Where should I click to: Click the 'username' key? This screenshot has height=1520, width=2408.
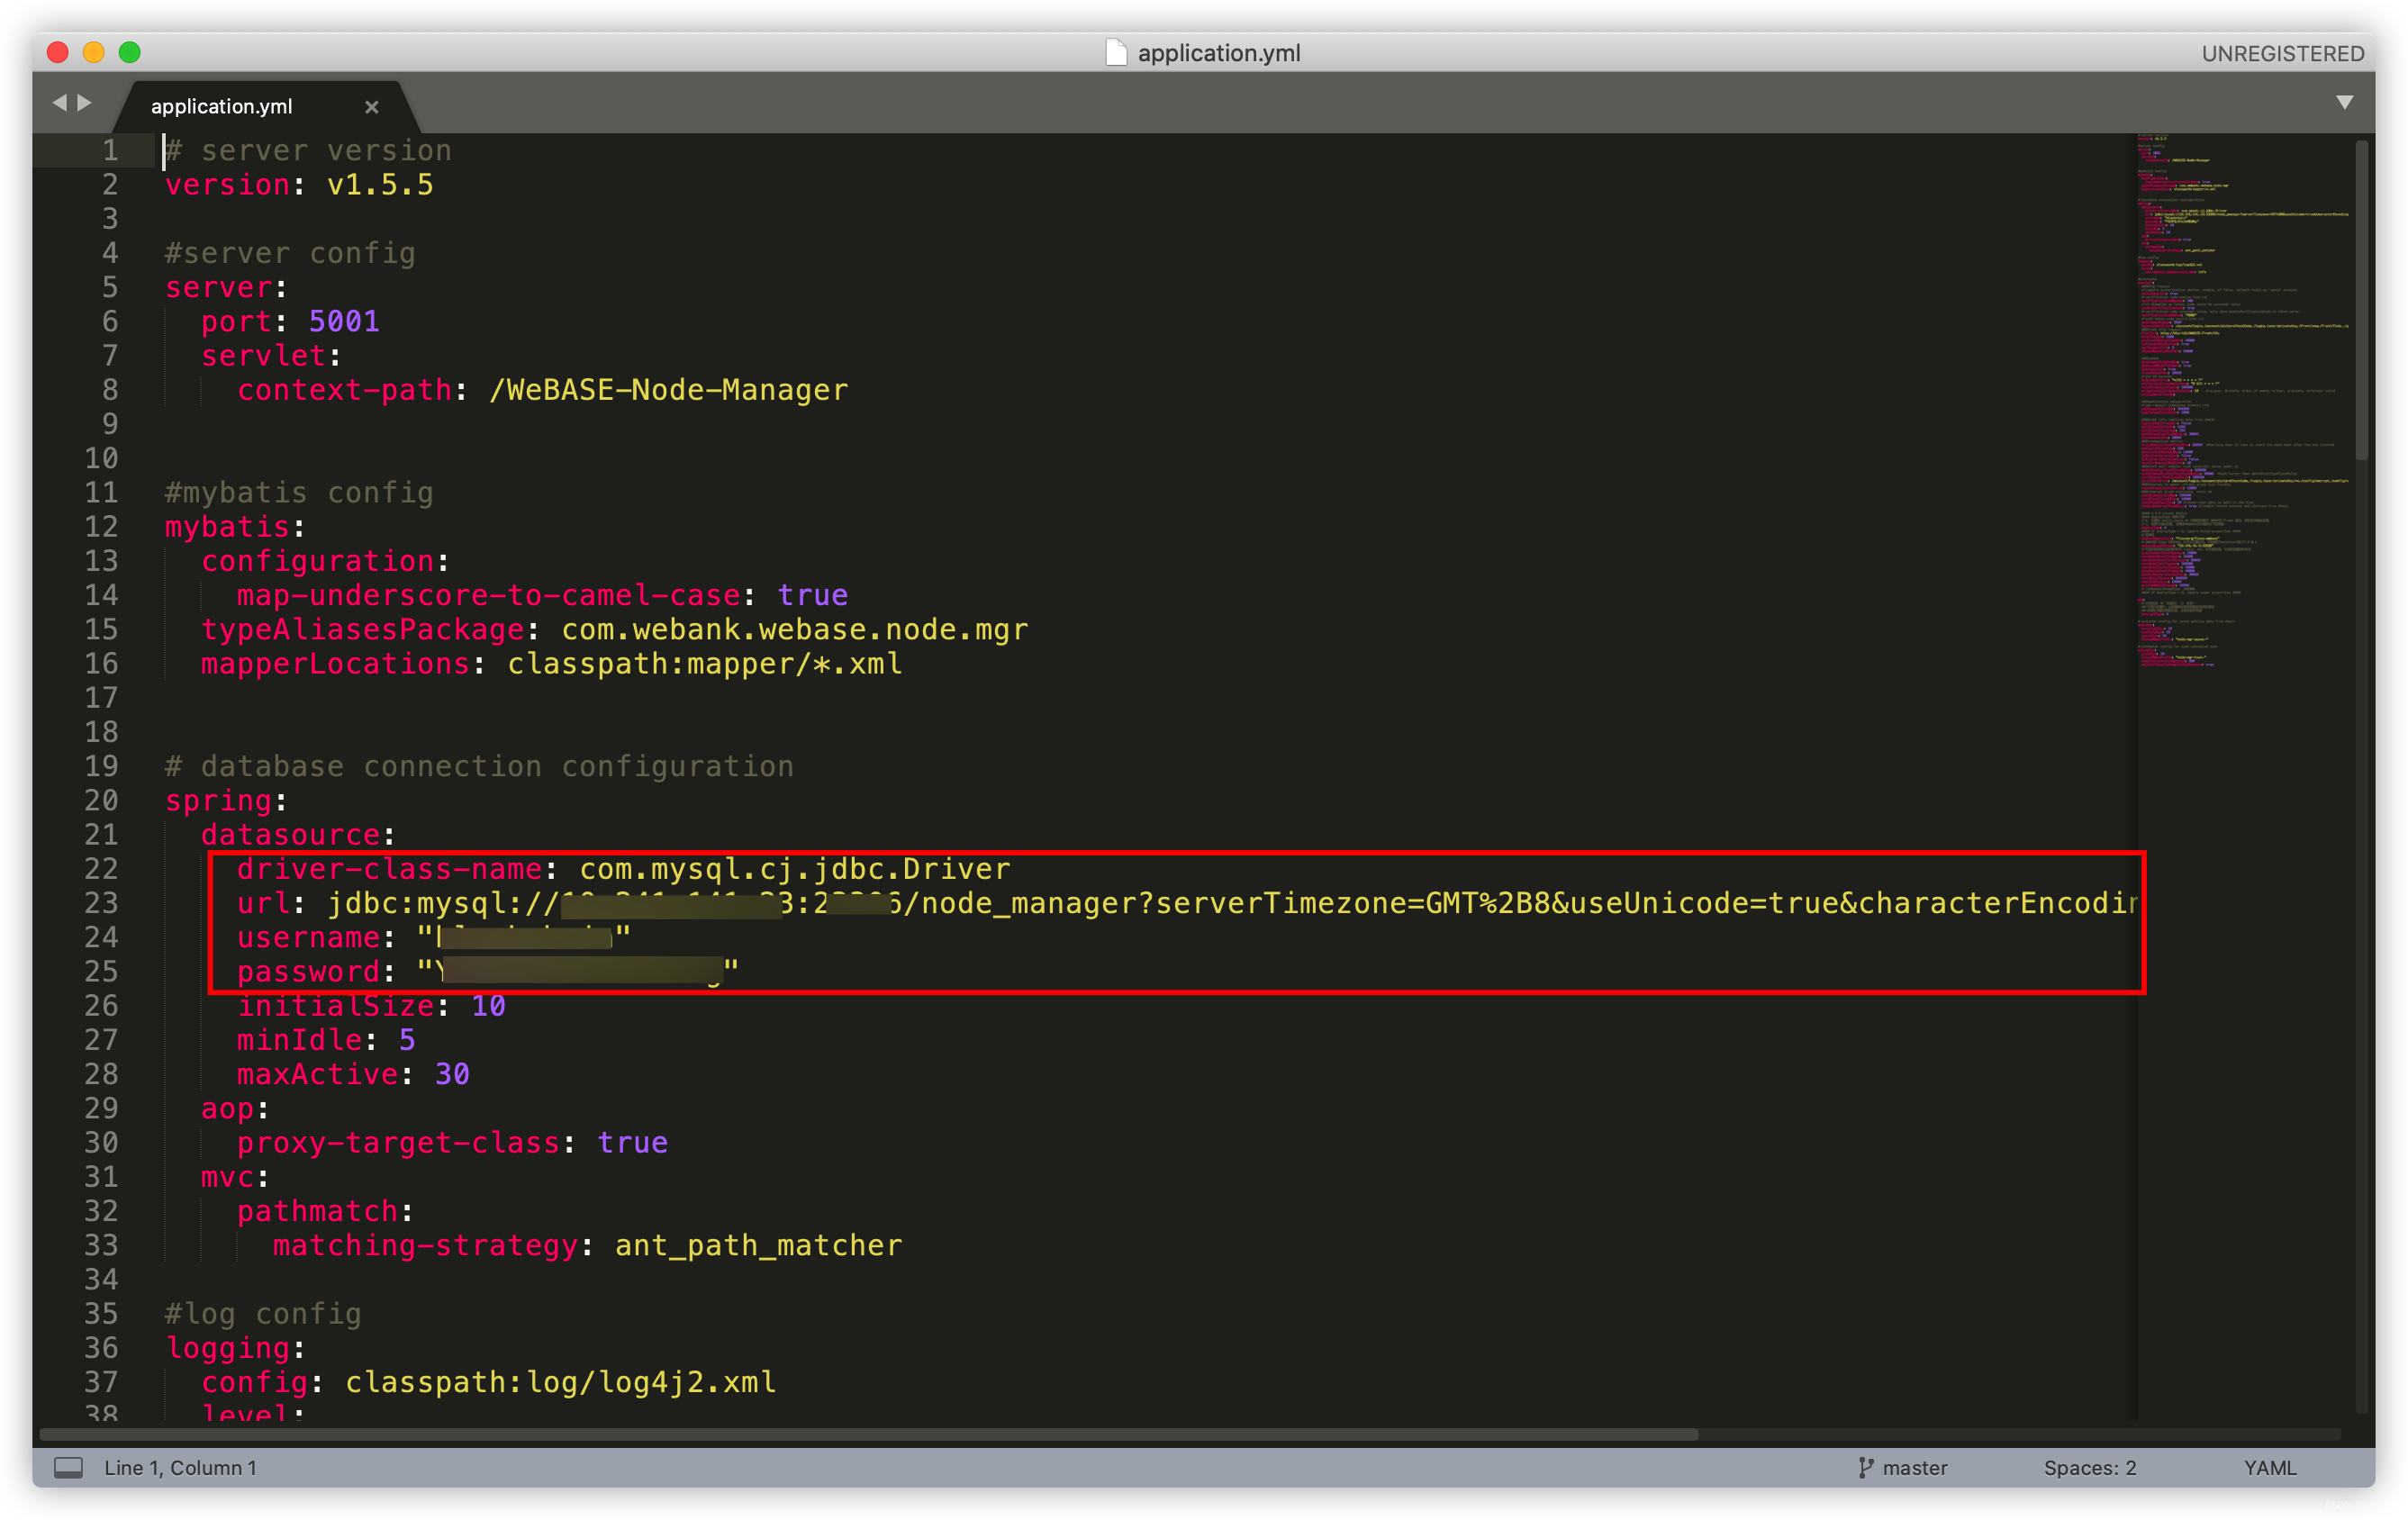[x=308, y=938]
